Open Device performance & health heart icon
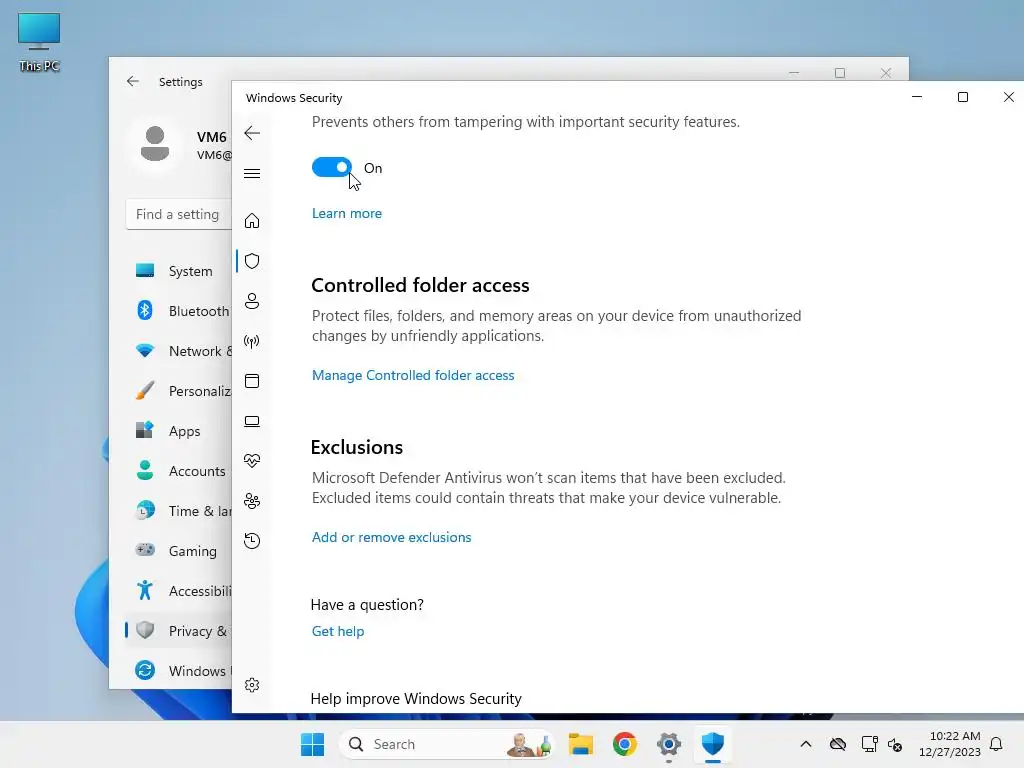The image size is (1024, 768). click(x=252, y=461)
